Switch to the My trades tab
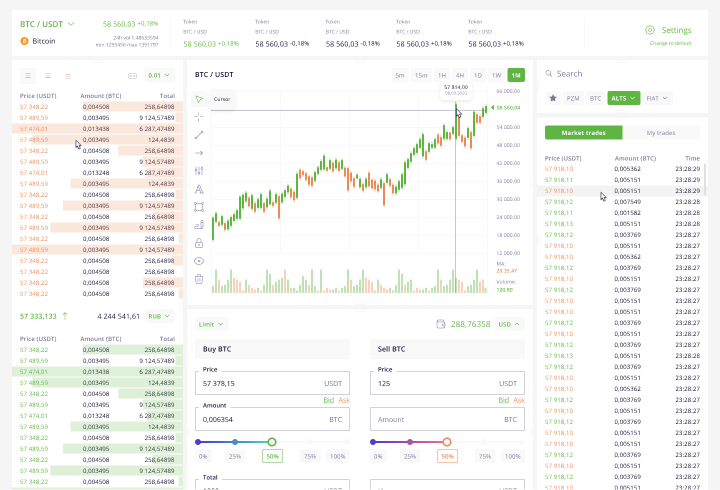Image resolution: width=720 pixels, height=490 pixels. click(660, 133)
